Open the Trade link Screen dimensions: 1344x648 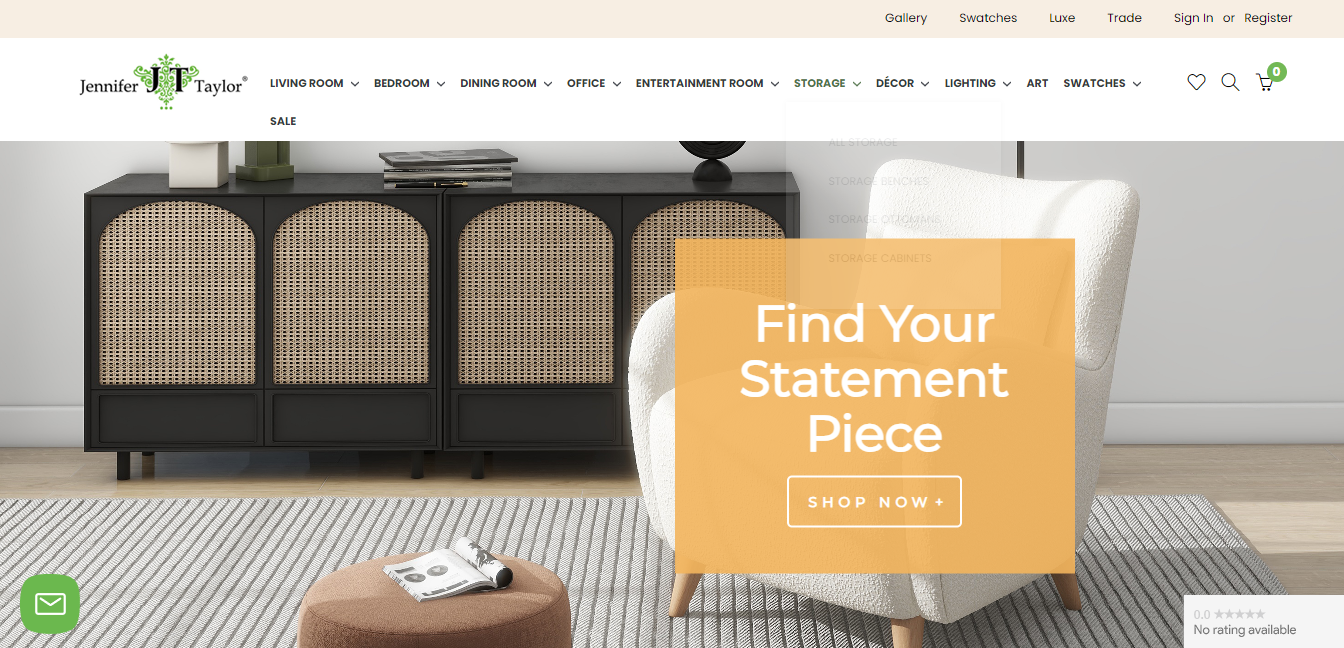[1125, 18]
